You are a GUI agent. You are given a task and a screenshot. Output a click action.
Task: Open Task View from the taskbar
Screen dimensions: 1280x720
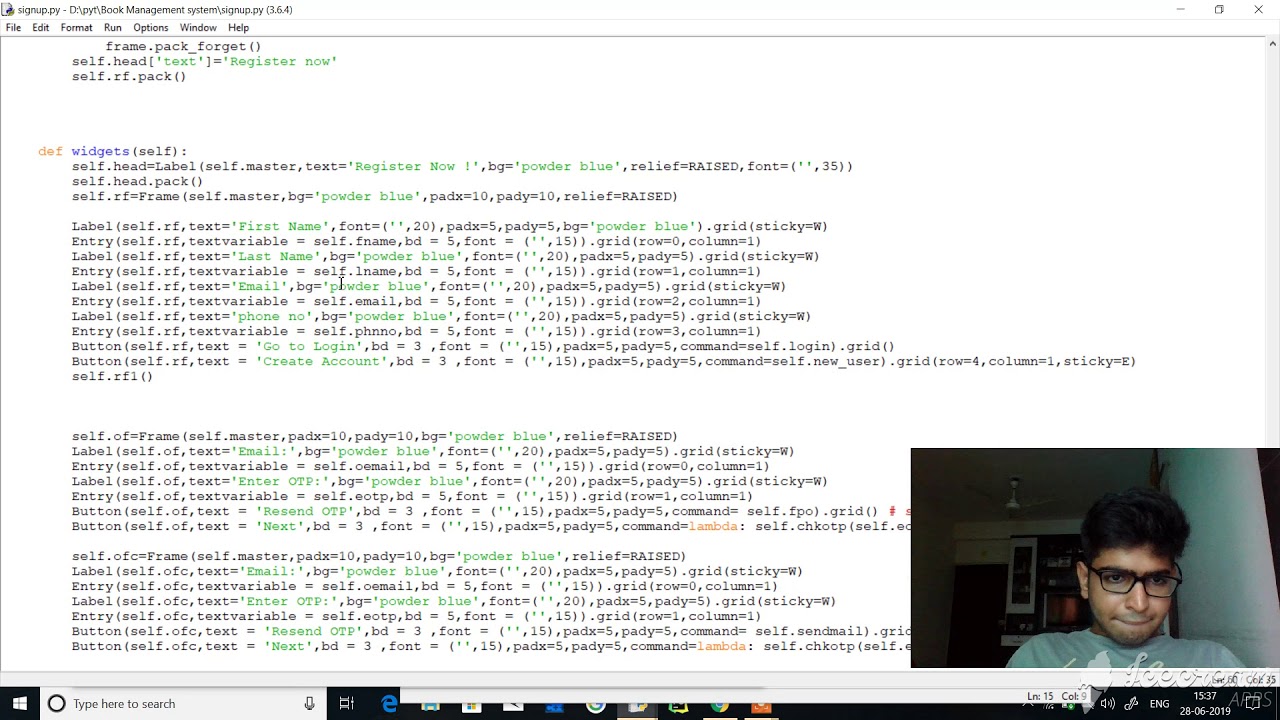(x=346, y=703)
